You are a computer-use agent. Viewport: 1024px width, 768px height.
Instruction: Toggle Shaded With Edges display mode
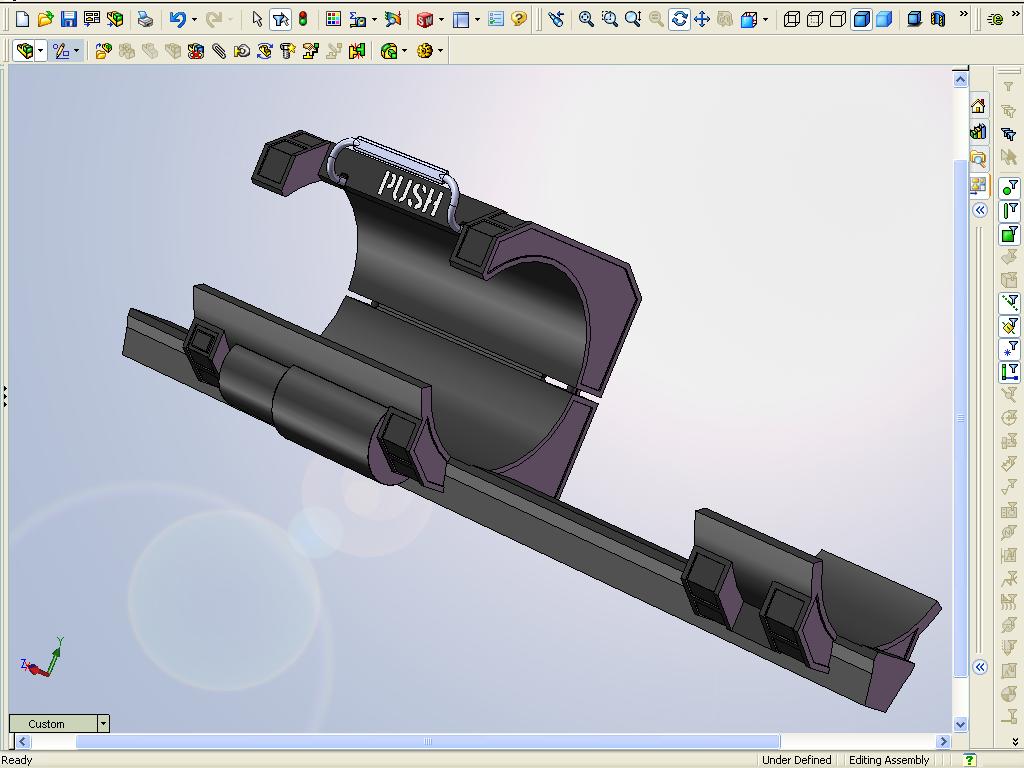861,19
